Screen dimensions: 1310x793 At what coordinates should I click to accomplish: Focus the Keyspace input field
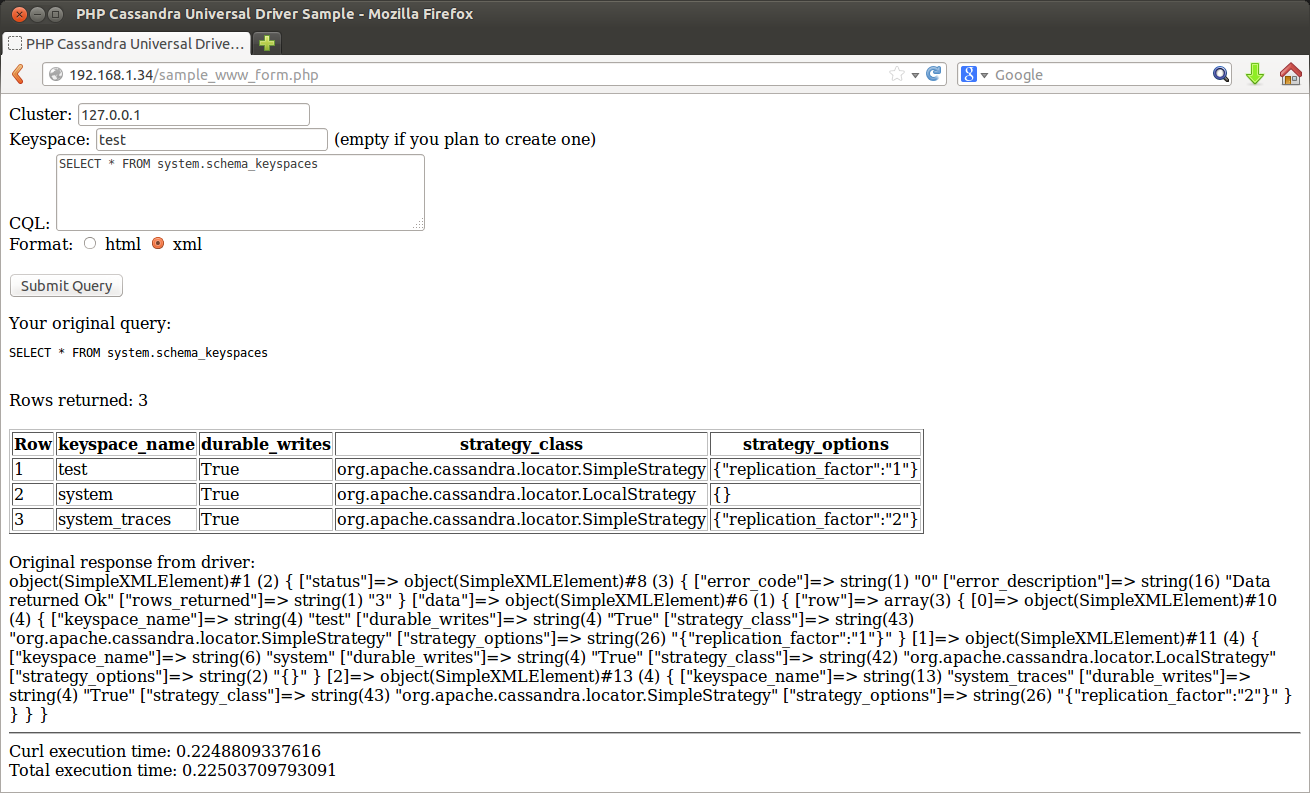[212, 140]
